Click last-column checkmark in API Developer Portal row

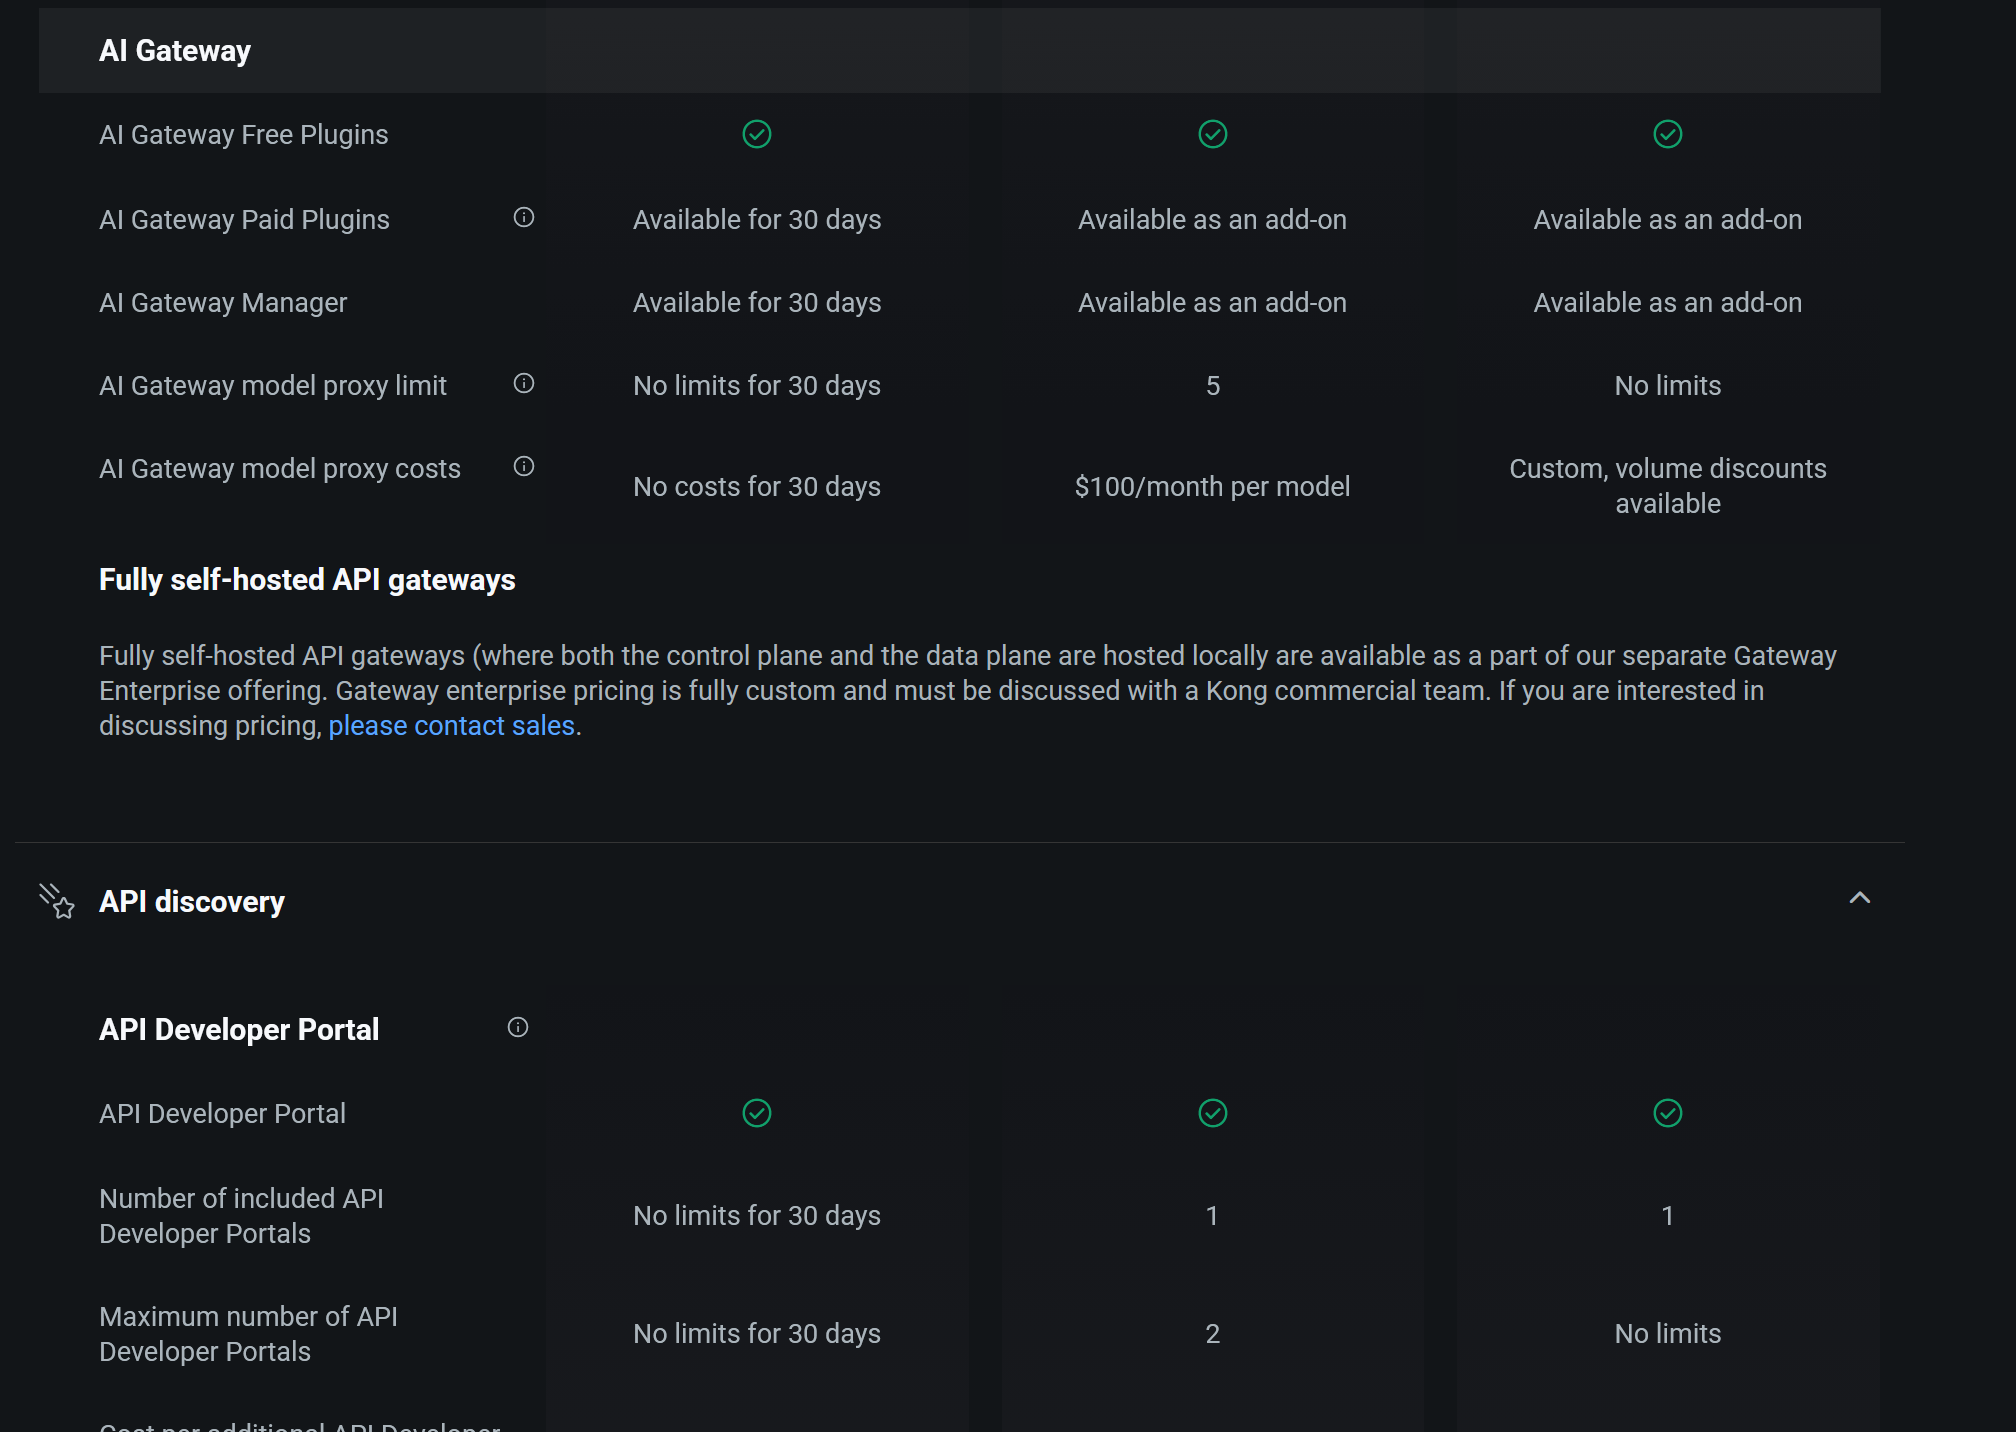[x=1667, y=1113]
